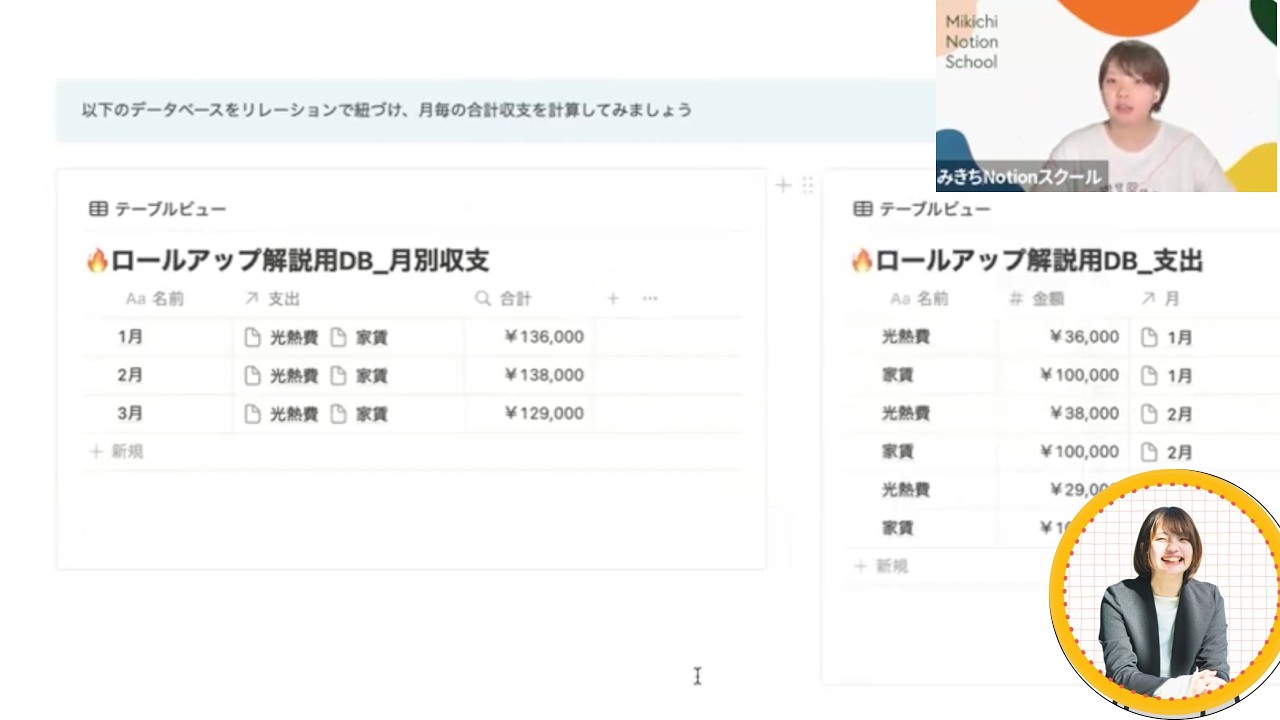Select the 1月 row name cell
This screenshot has width=1280, height=720.
[x=158, y=337]
